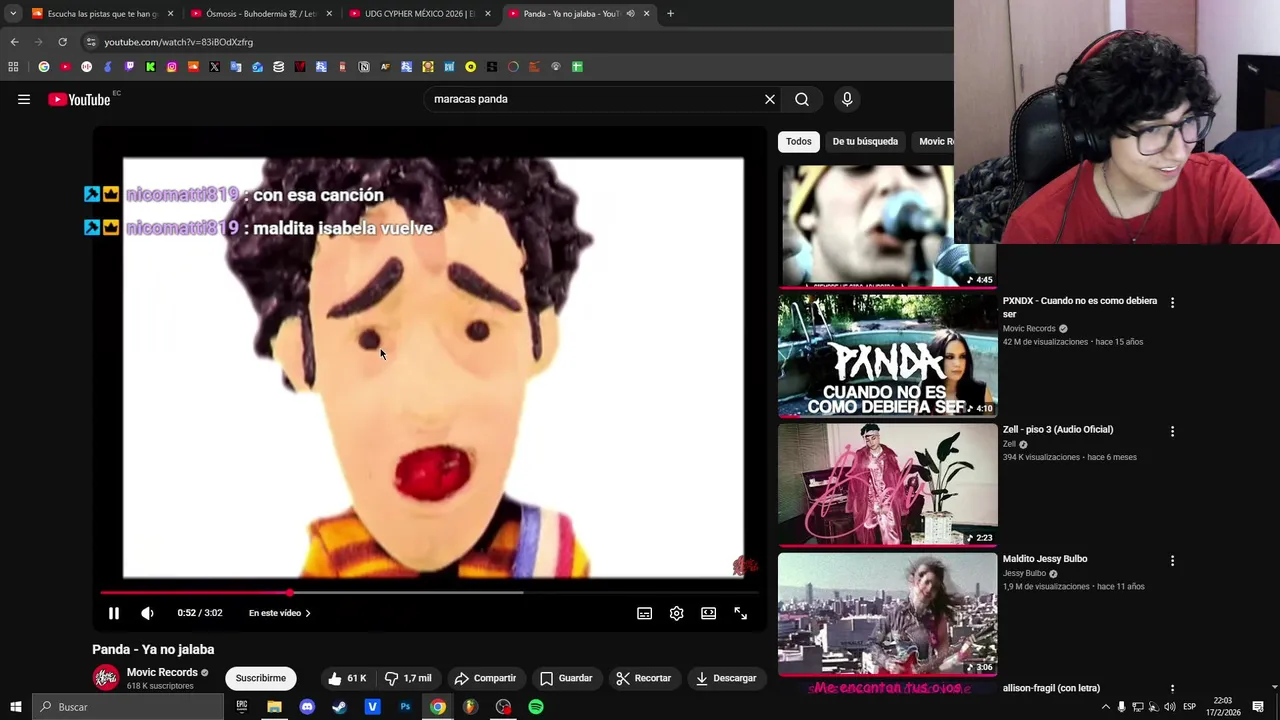Open Photoshop from the taskbar
This screenshot has width=1280, height=720.
[405, 707]
